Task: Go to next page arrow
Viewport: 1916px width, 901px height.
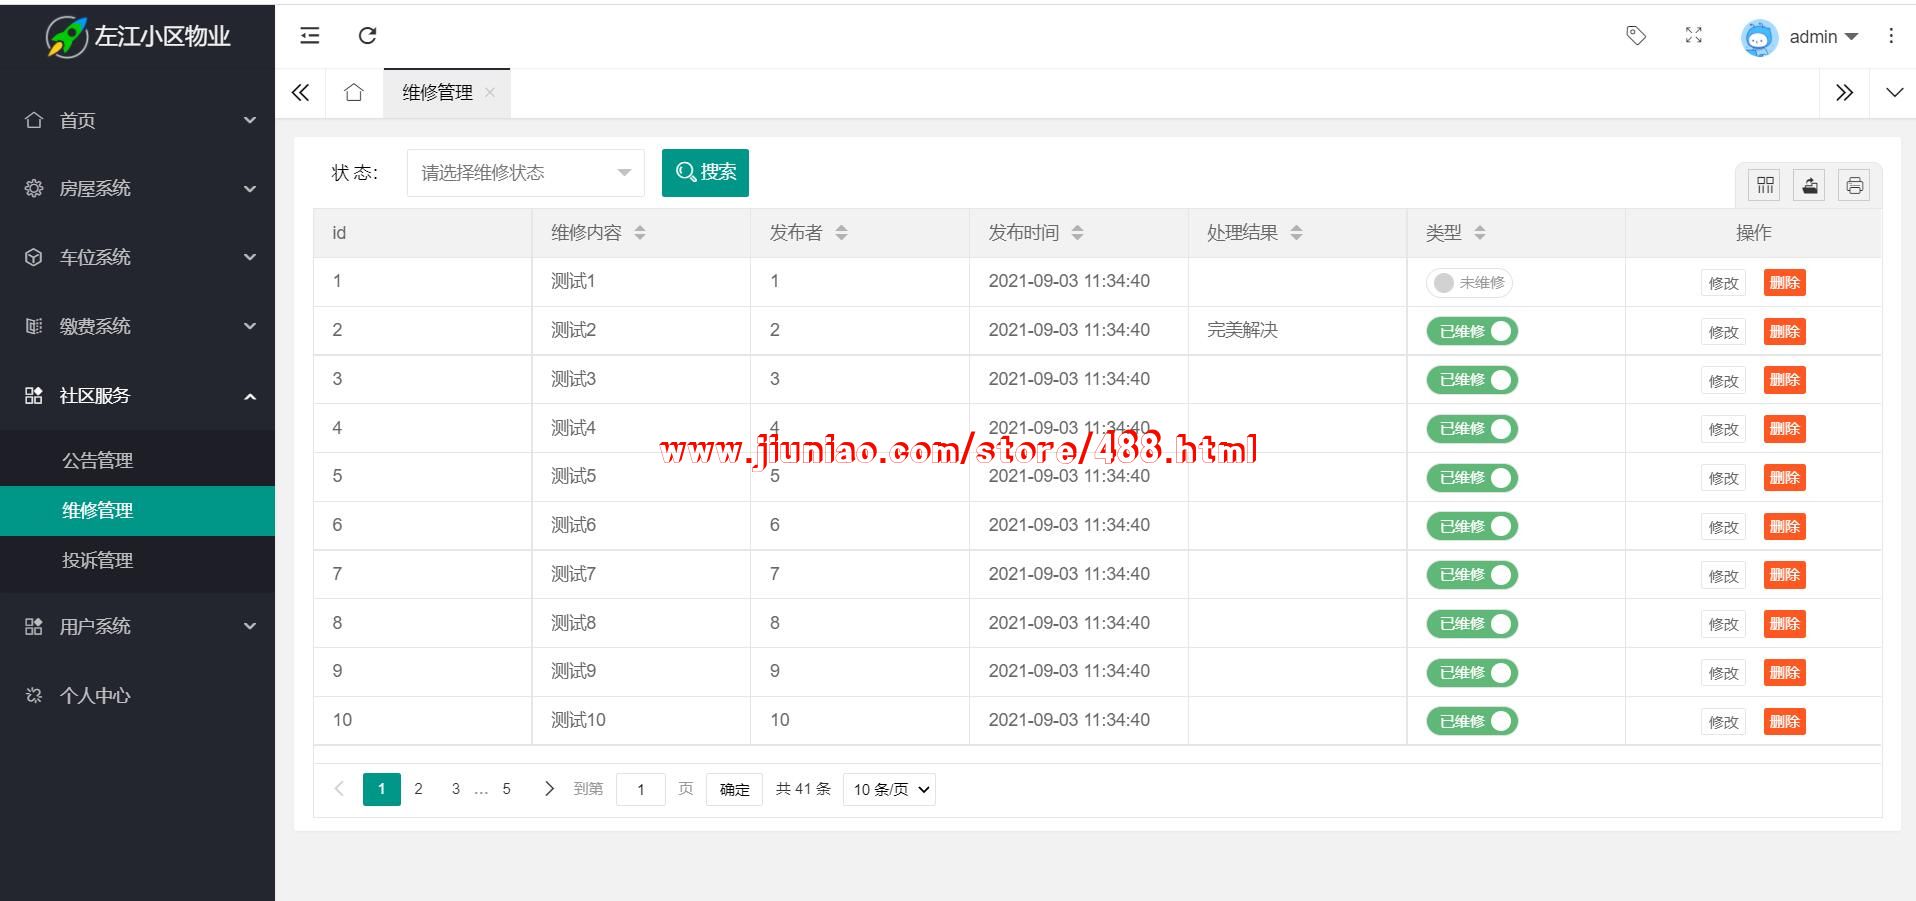Action: tap(549, 789)
